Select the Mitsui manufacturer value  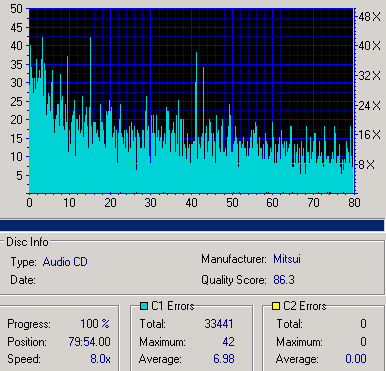pos(287,259)
